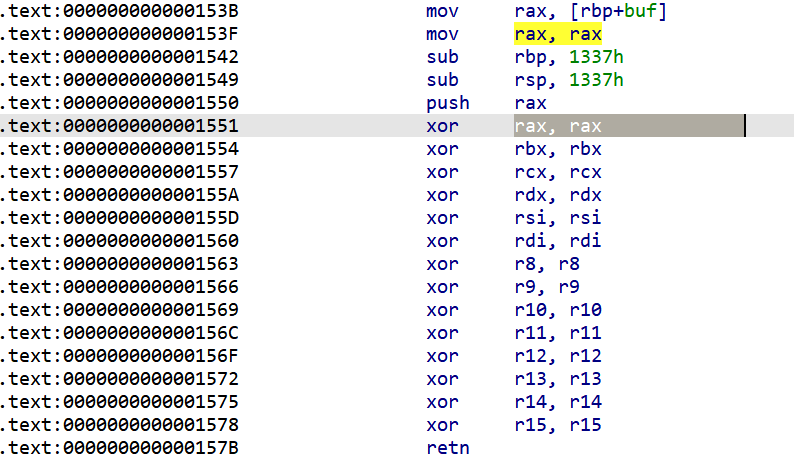
Task: Select address .text:0000000000001557
Action: (x=119, y=172)
